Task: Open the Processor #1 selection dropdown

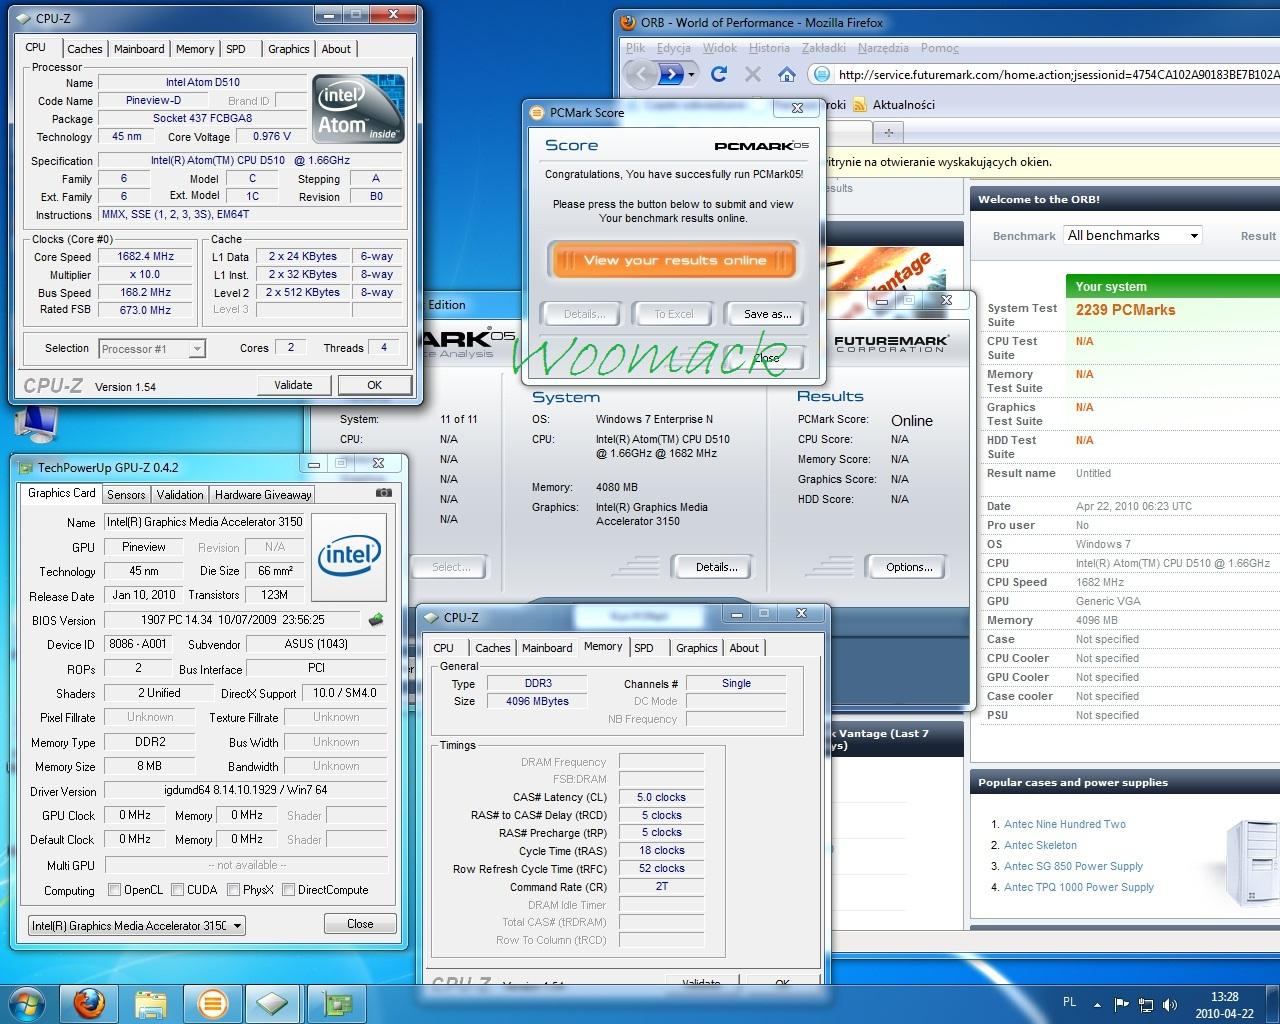Action: point(197,349)
